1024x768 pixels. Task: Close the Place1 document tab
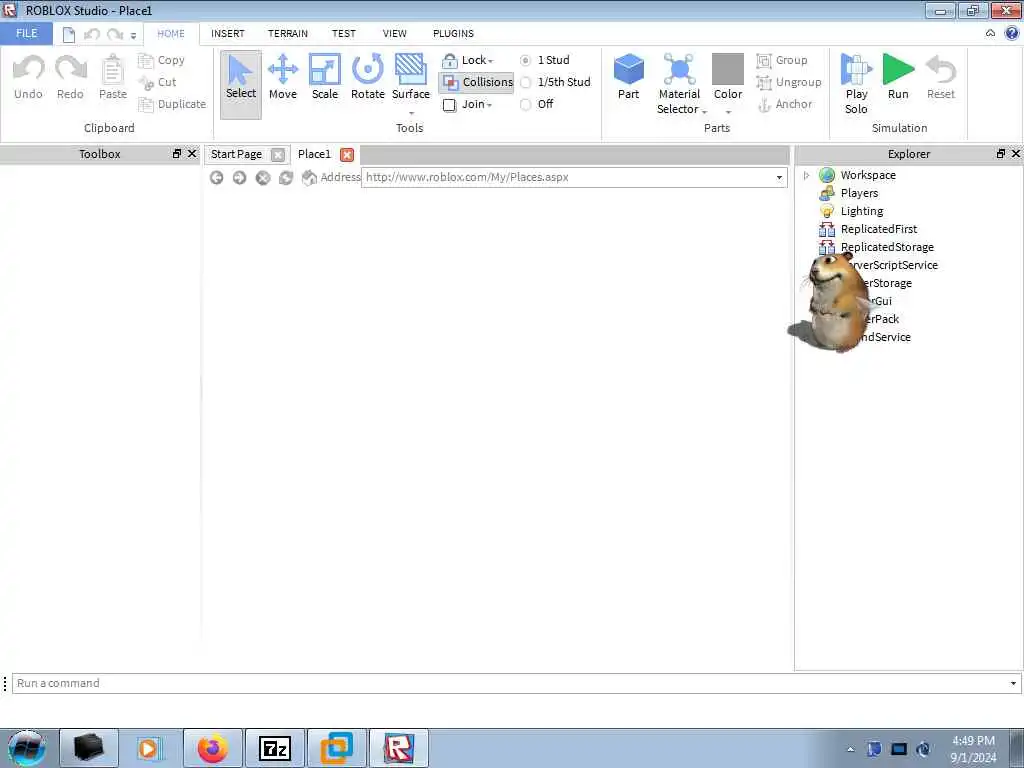(347, 155)
